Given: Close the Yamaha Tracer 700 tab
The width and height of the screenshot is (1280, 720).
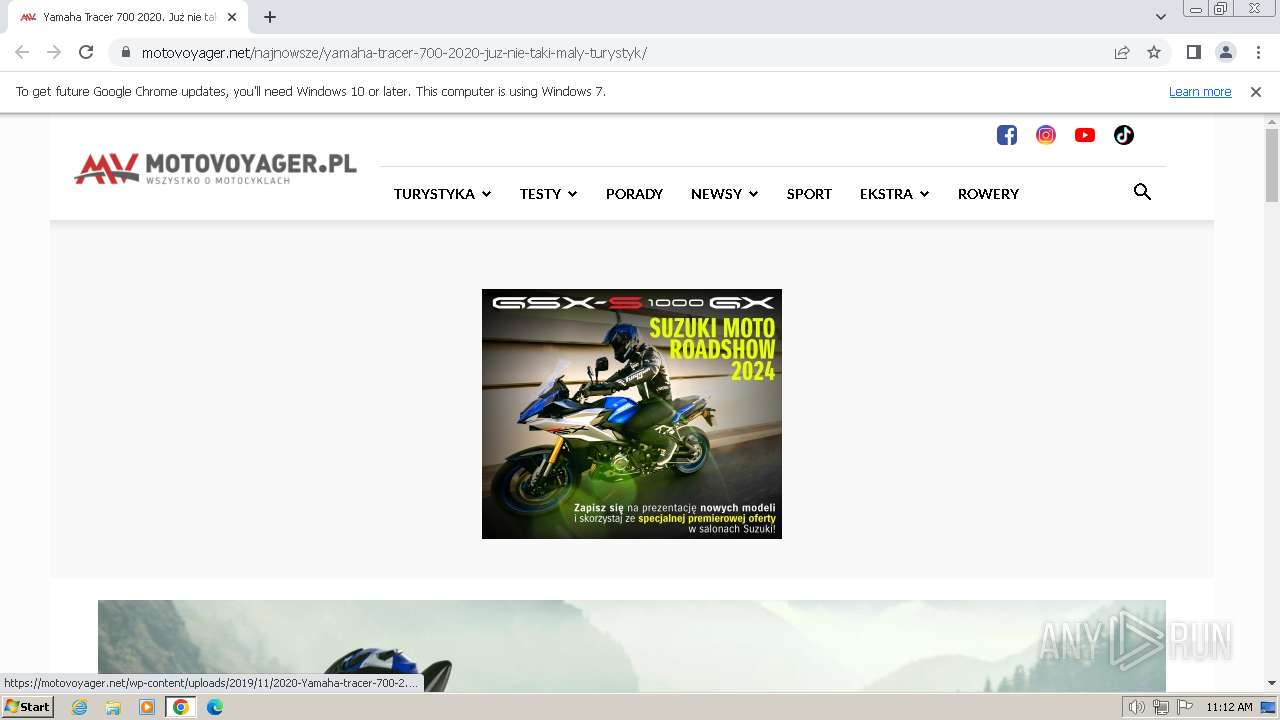Looking at the screenshot, I should pyautogui.click(x=232, y=17).
